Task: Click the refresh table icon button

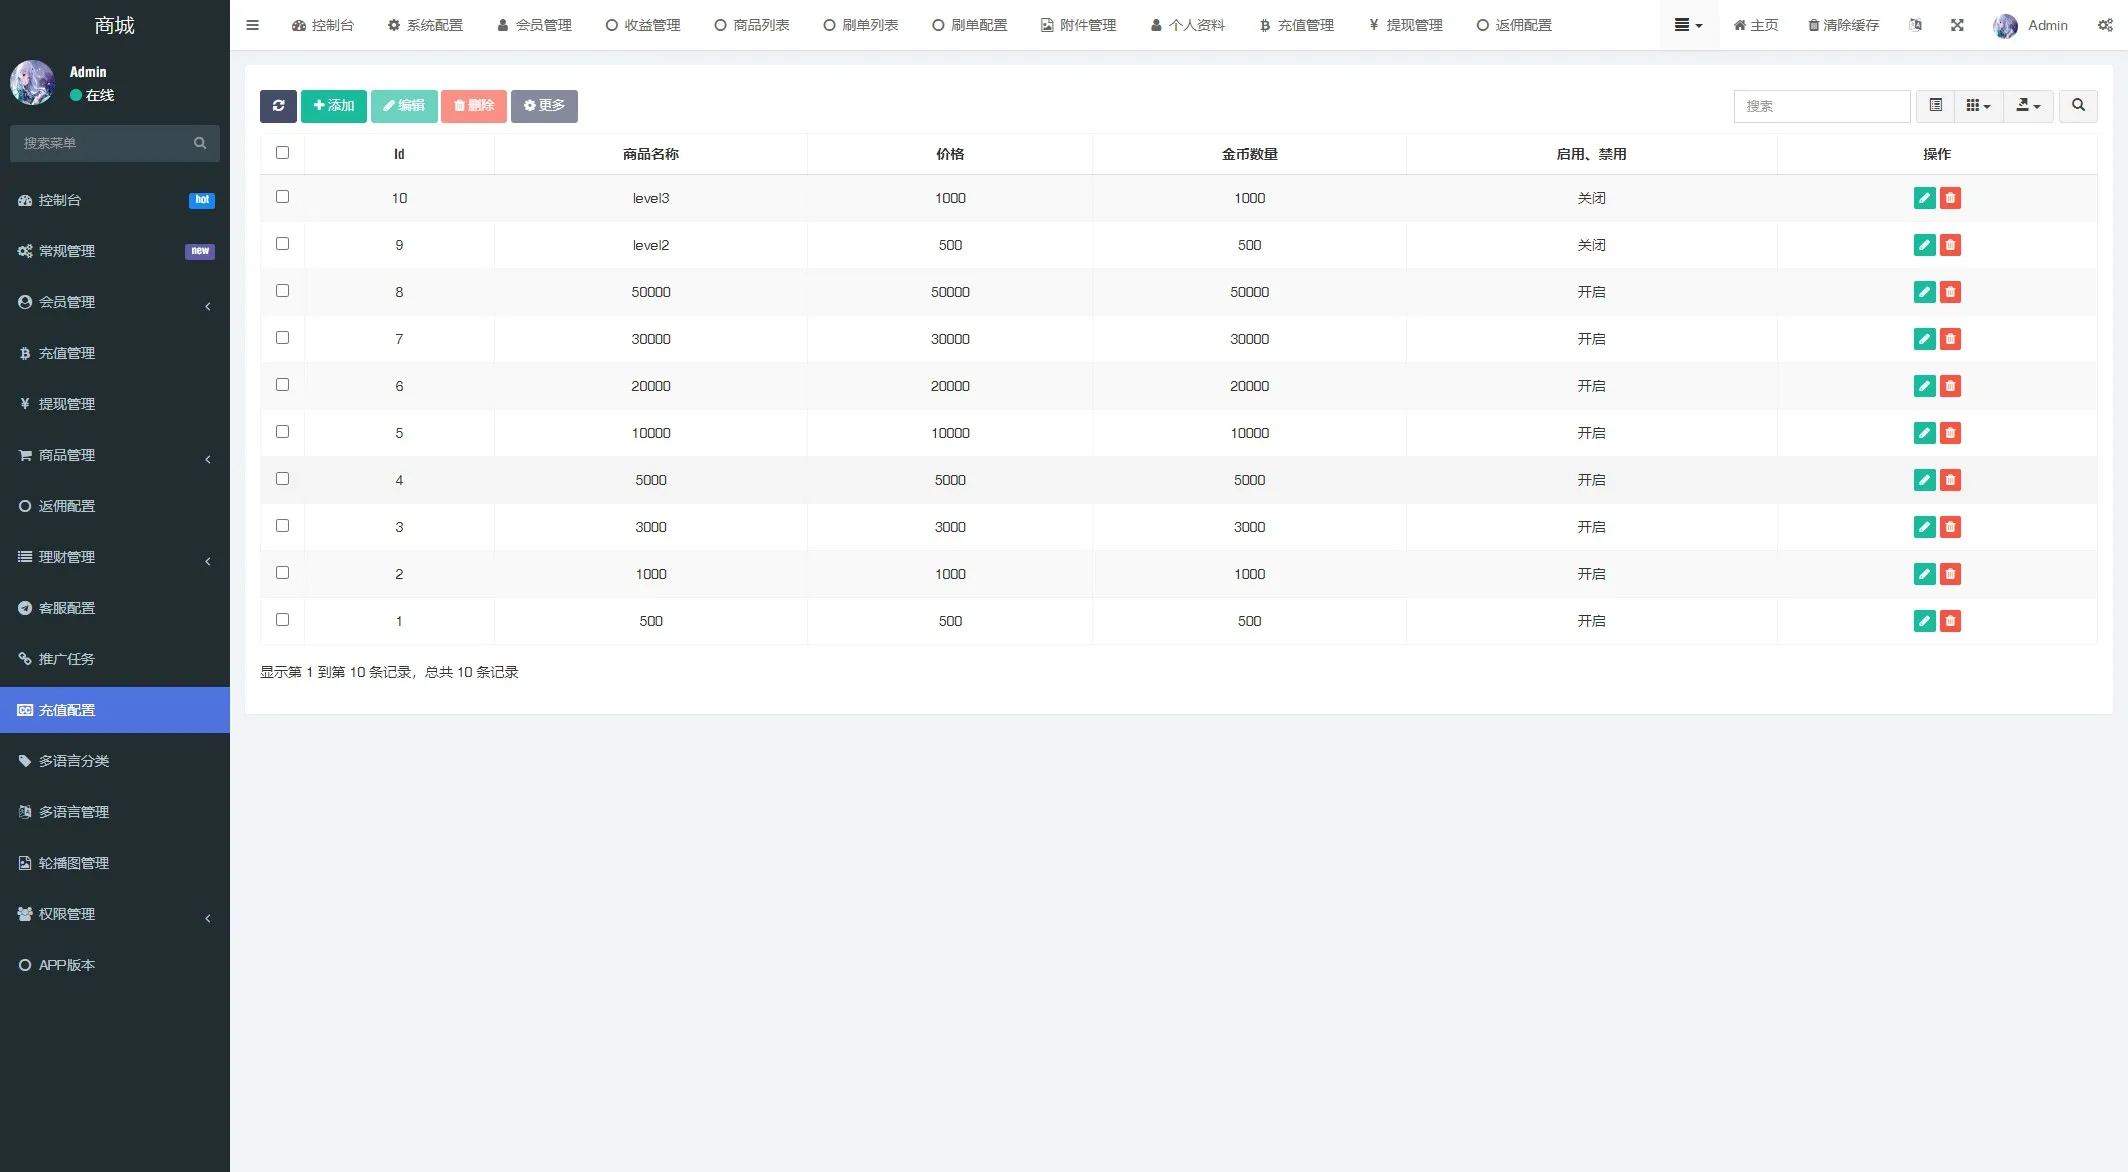Action: coord(278,106)
